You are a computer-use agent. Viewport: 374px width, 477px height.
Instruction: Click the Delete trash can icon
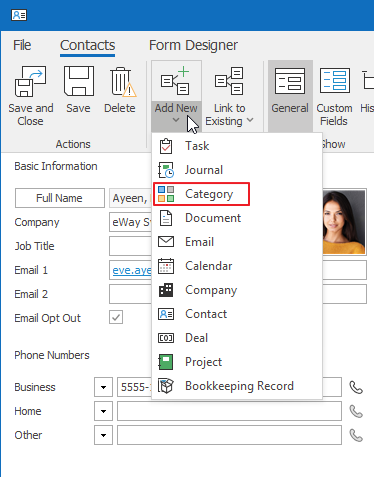pyautogui.click(x=123, y=82)
